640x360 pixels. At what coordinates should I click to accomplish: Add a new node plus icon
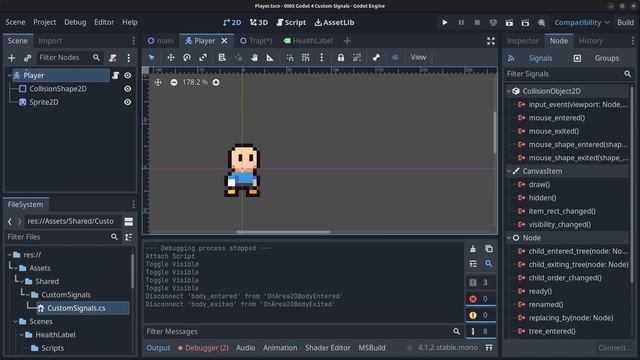pyautogui.click(x=11, y=58)
